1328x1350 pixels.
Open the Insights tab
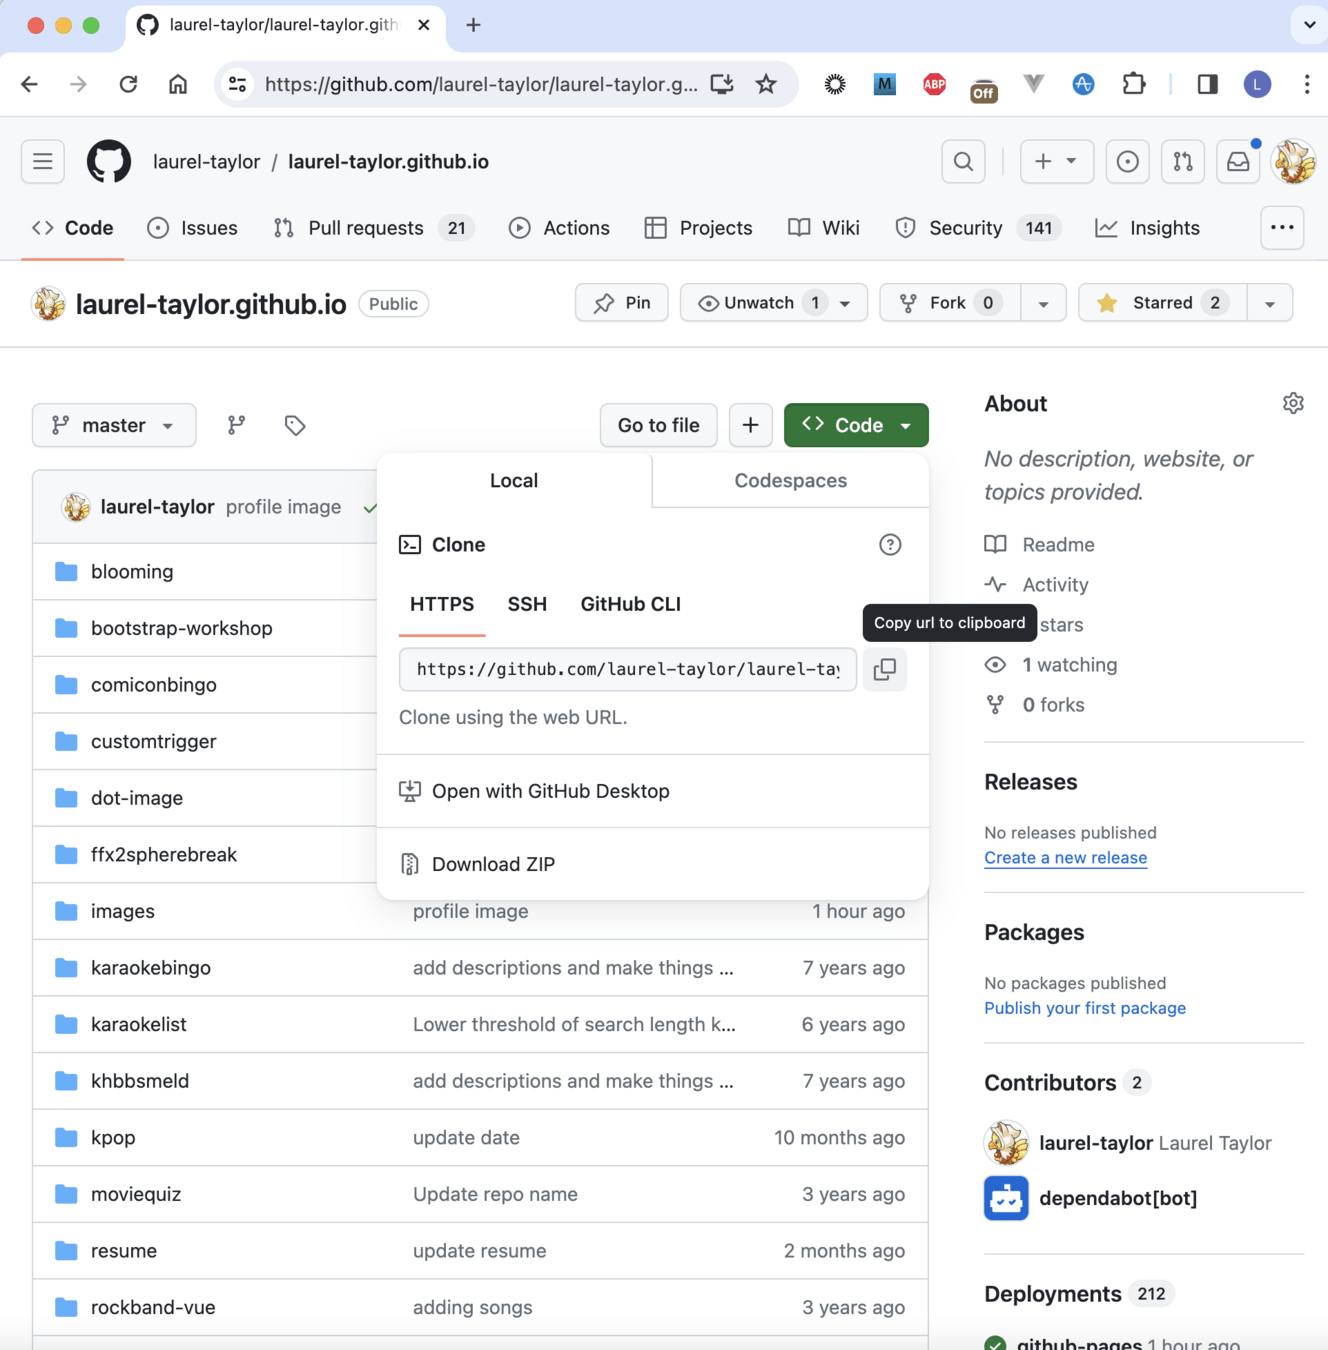[1147, 228]
